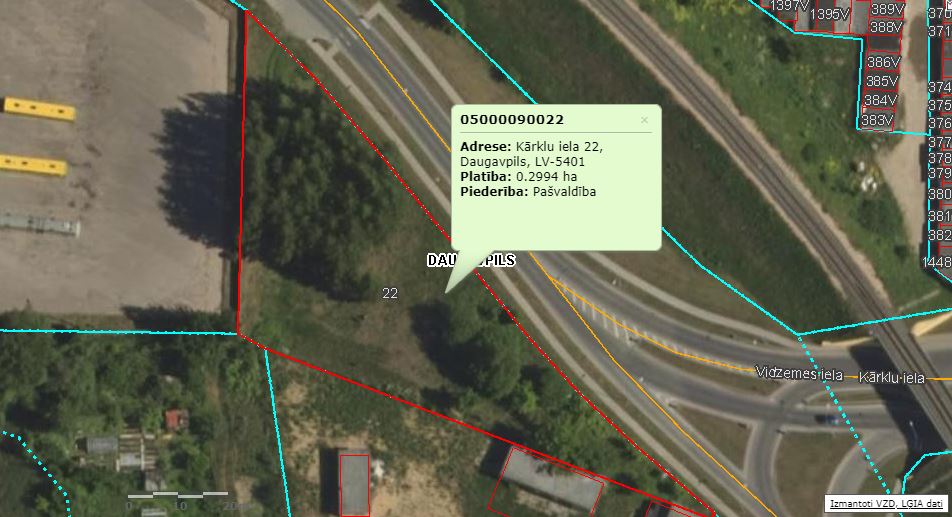Image resolution: width=952 pixels, height=517 pixels.
Task: Click the Piederība Pašvaldība text
Action: tap(528, 192)
